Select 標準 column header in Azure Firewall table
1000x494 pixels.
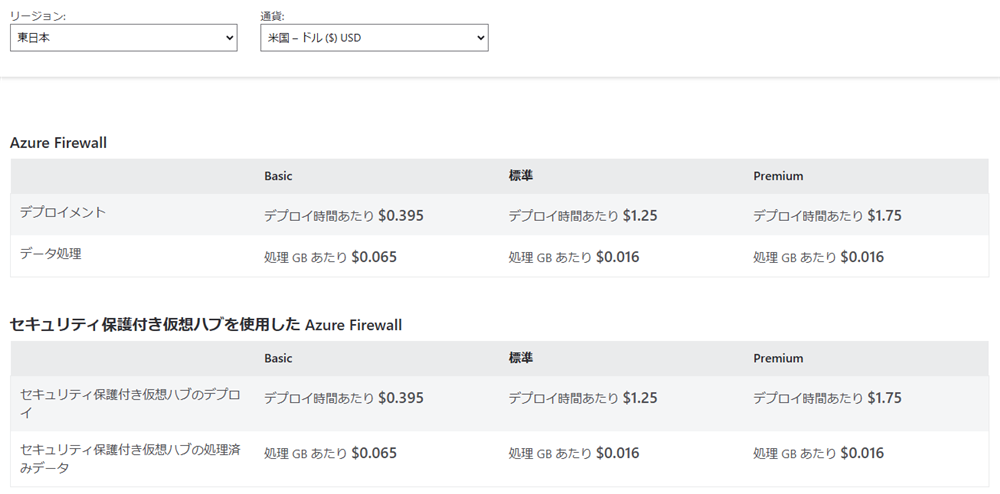coord(520,176)
